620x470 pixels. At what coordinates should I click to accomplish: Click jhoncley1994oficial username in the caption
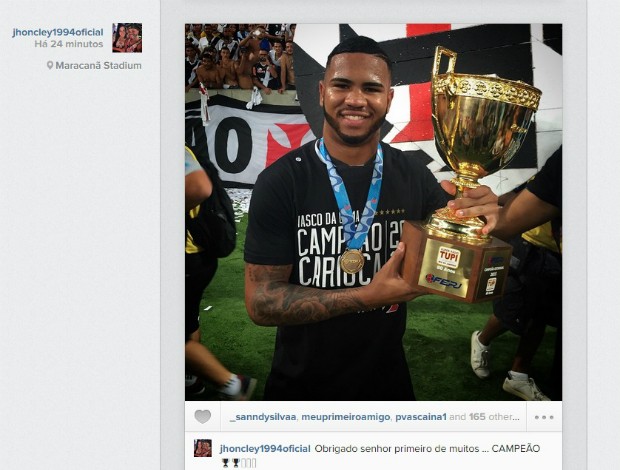pos(265,449)
